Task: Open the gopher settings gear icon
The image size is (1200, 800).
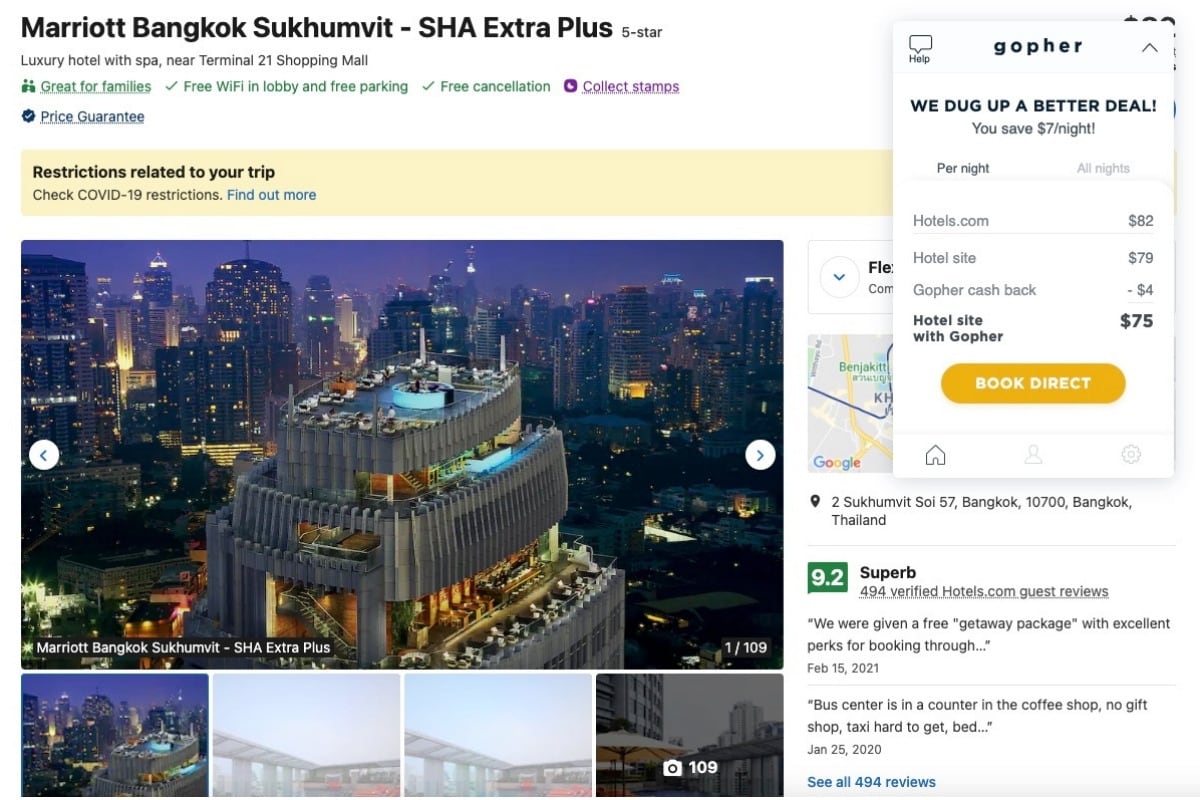Action: [1131, 454]
